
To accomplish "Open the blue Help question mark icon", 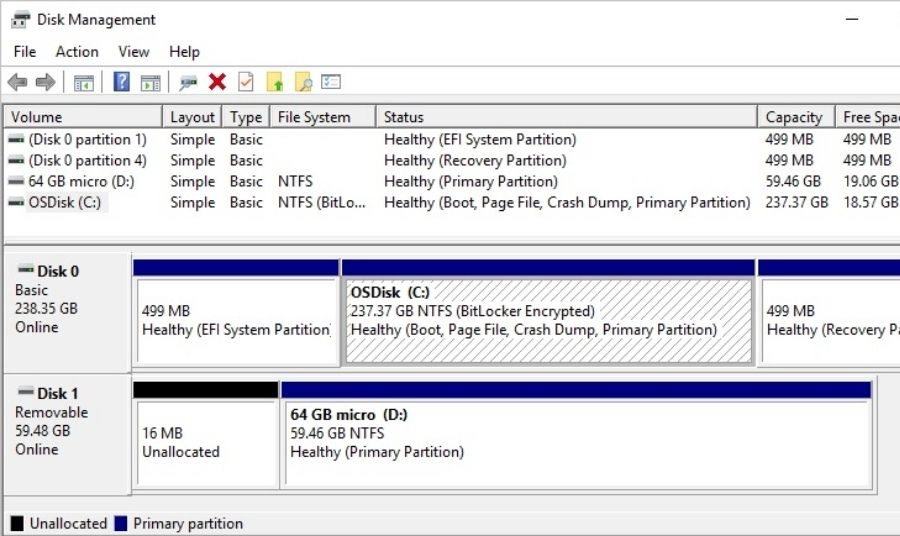I will pos(122,81).
